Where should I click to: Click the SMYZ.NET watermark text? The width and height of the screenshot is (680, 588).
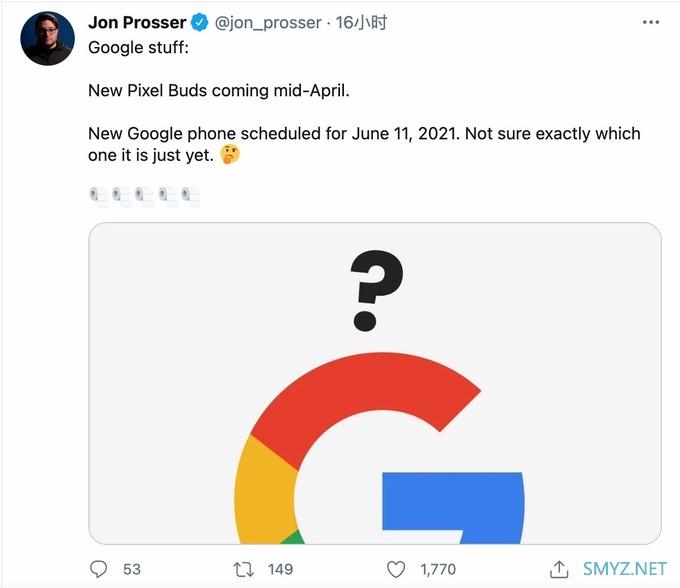click(x=625, y=569)
